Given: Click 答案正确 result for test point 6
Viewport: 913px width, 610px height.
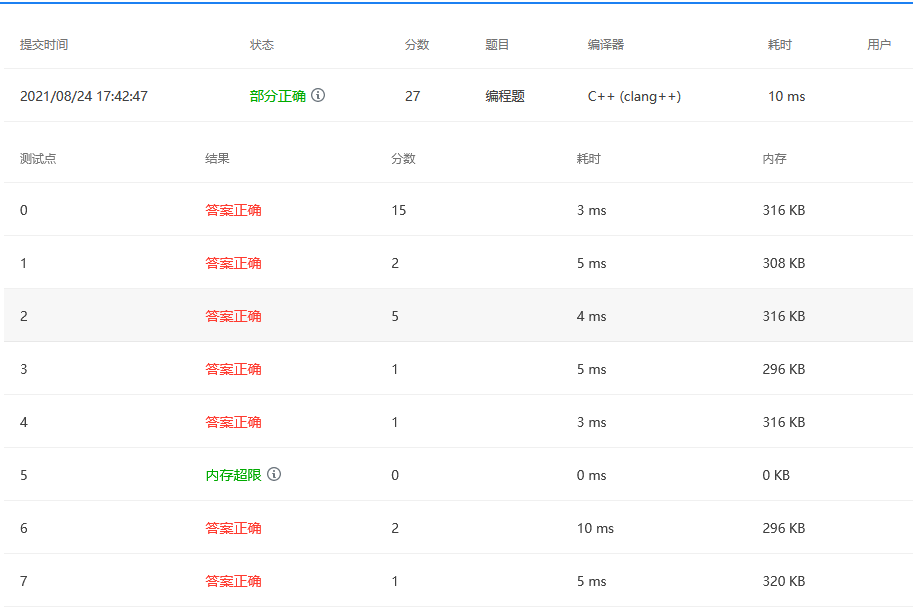Looking at the screenshot, I should point(233,528).
